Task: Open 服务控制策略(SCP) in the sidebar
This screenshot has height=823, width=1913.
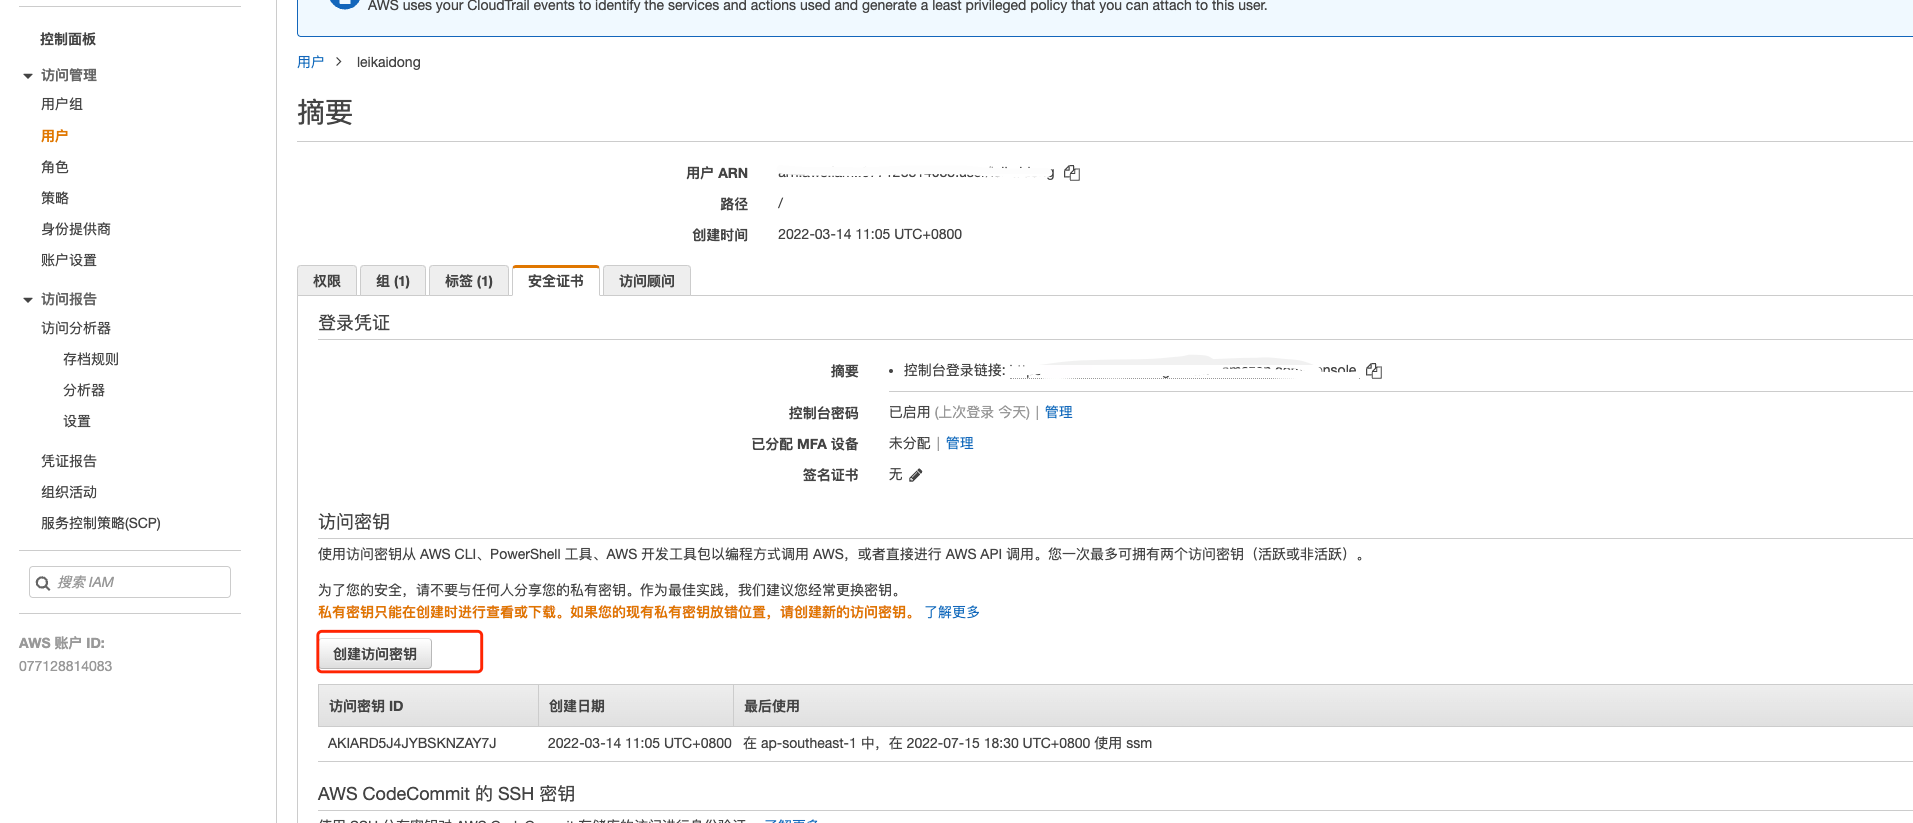Action: 101,523
